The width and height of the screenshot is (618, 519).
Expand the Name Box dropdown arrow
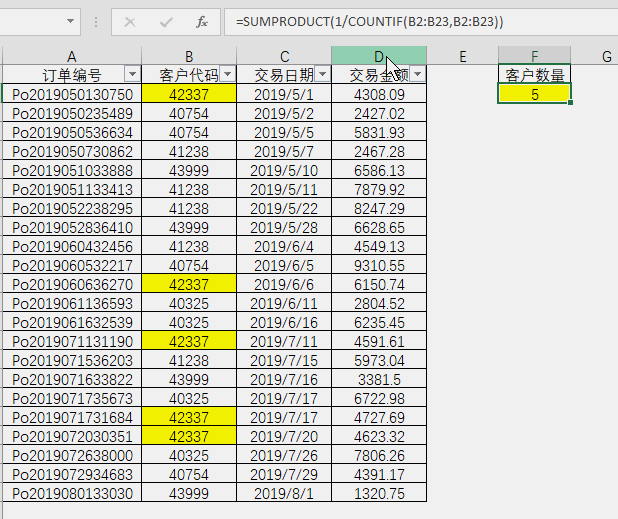pyautogui.click(x=71, y=21)
